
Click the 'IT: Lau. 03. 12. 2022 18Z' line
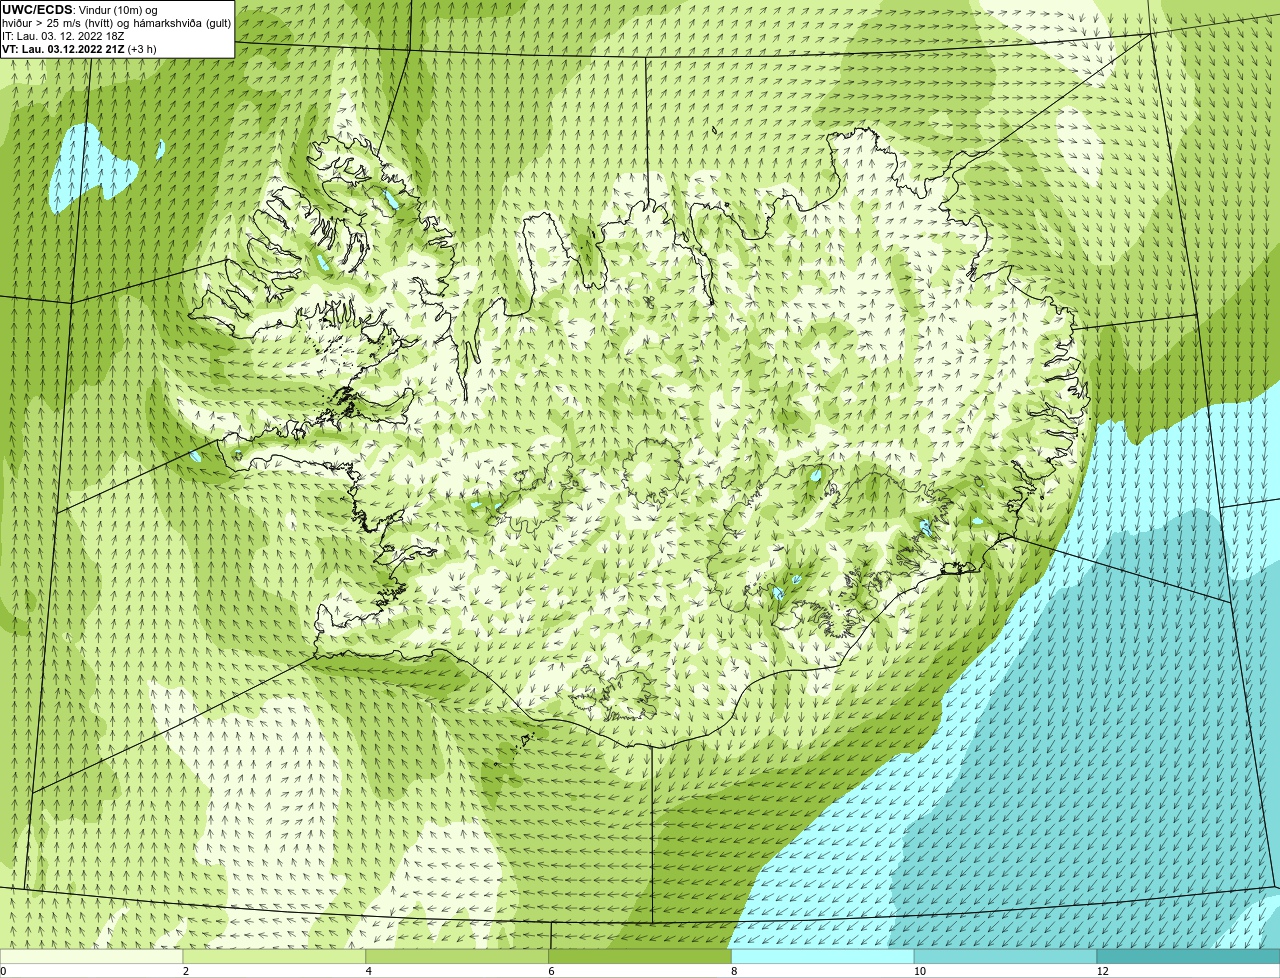point(63,35)
